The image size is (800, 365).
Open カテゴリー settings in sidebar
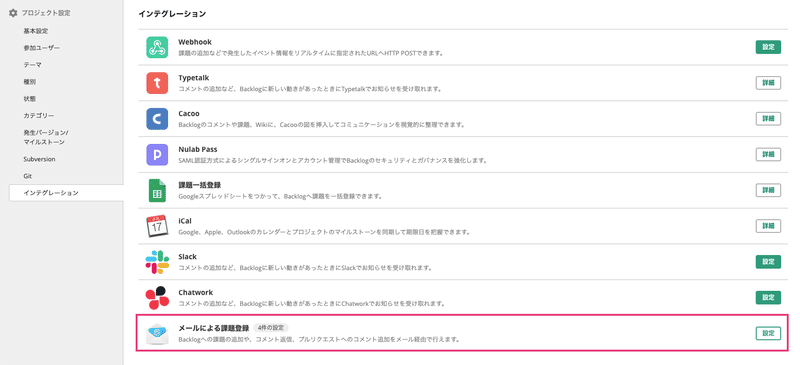[x=39, y=115]
